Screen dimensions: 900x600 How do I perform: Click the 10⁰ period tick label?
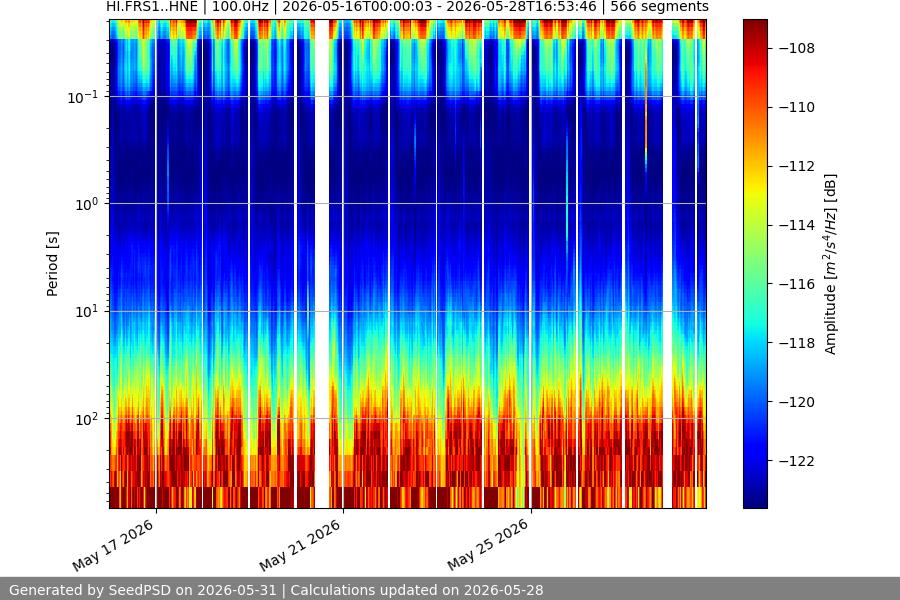[x=86, y=204]
